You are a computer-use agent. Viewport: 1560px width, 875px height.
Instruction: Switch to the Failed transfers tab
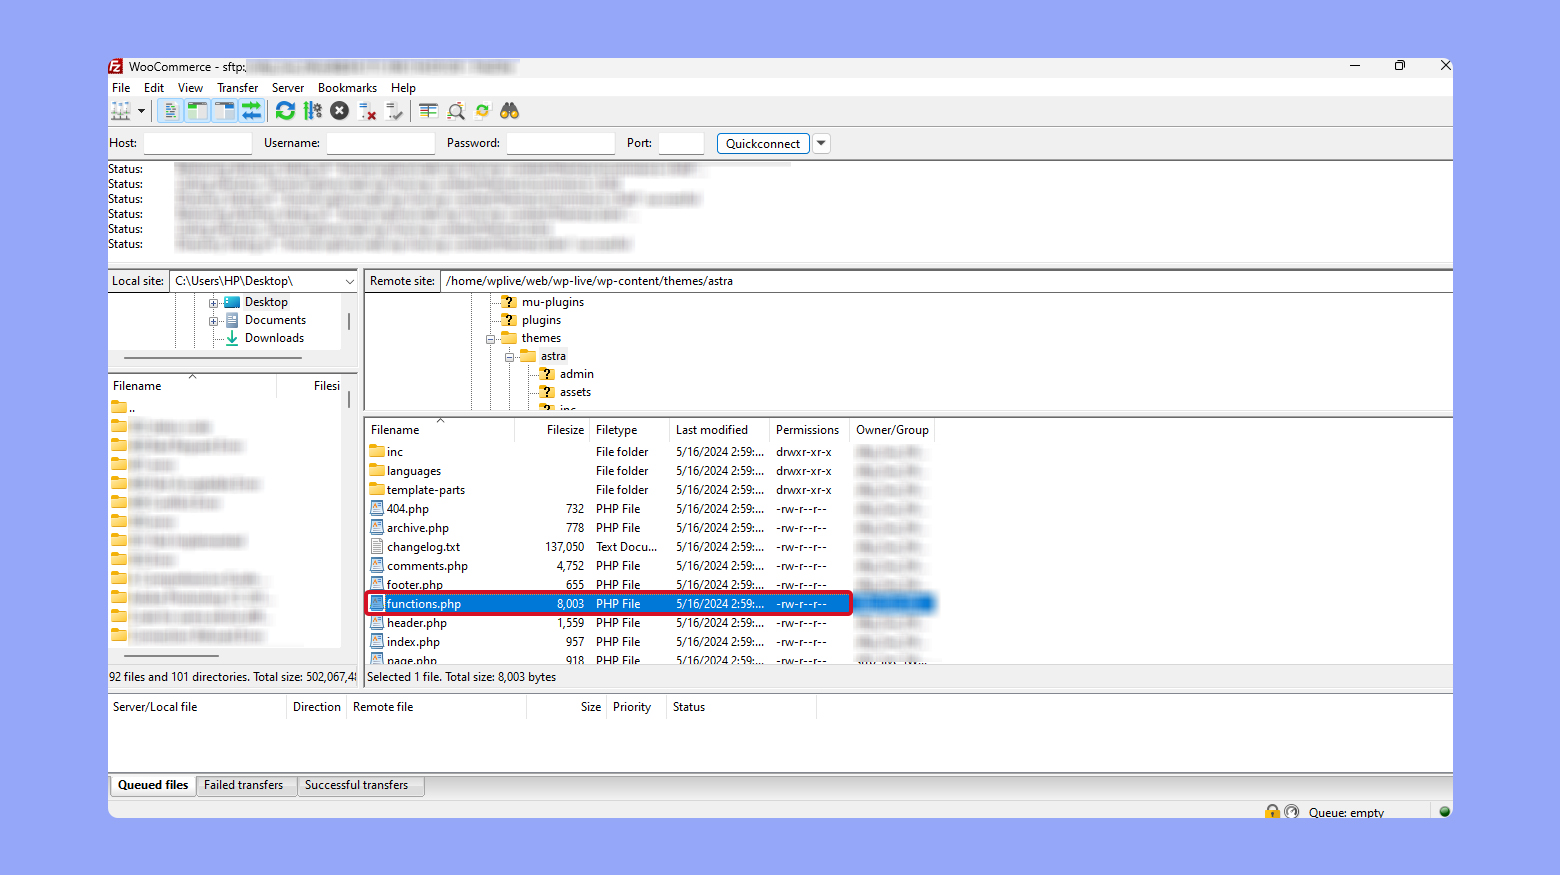point(243,785)
